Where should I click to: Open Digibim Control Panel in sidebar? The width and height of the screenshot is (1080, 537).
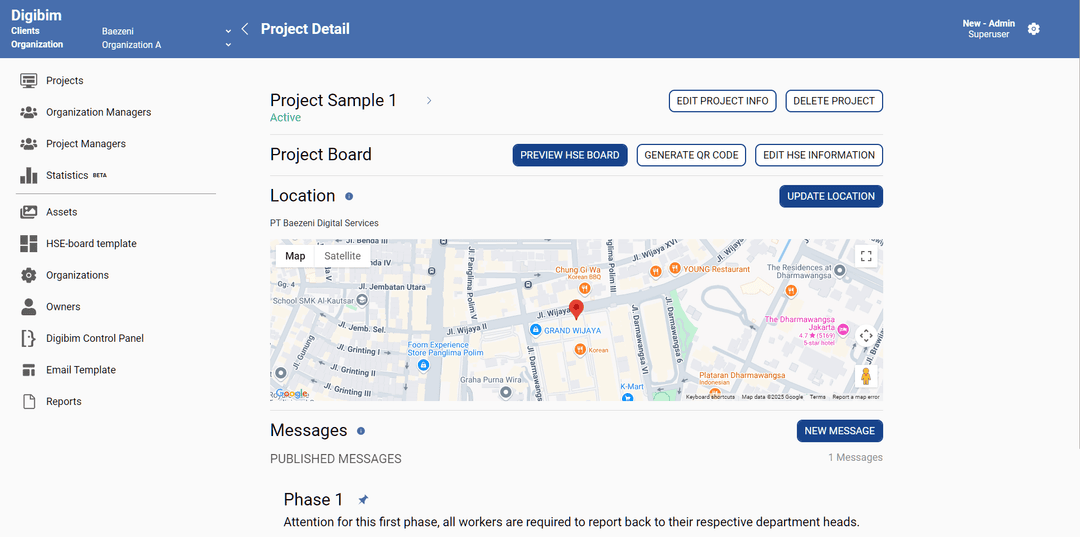pyautogui.click(x=95, y=338)
